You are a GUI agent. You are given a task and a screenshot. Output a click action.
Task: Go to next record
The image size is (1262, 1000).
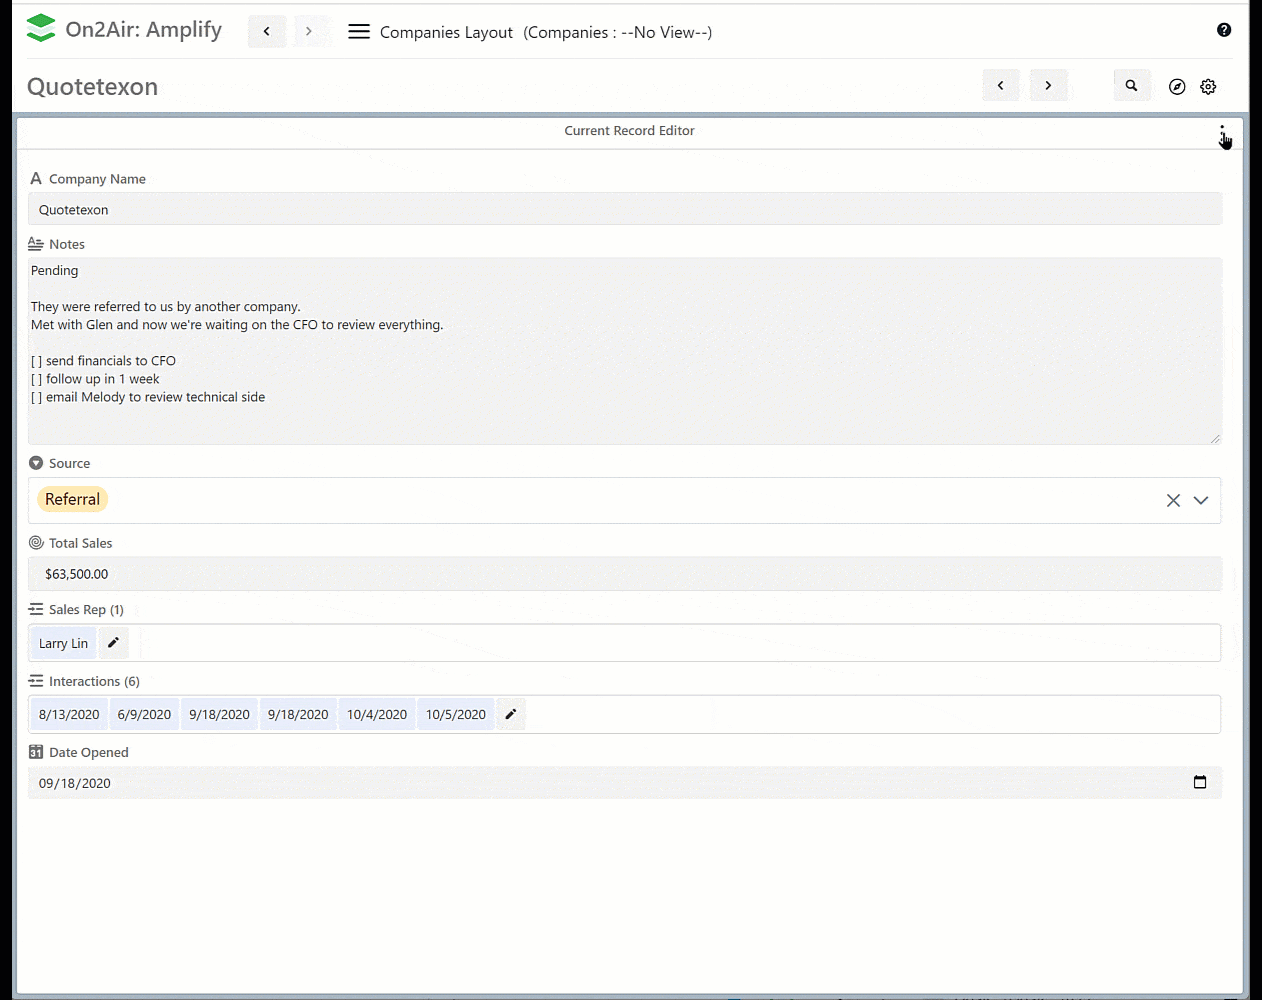click(1048, 86)
